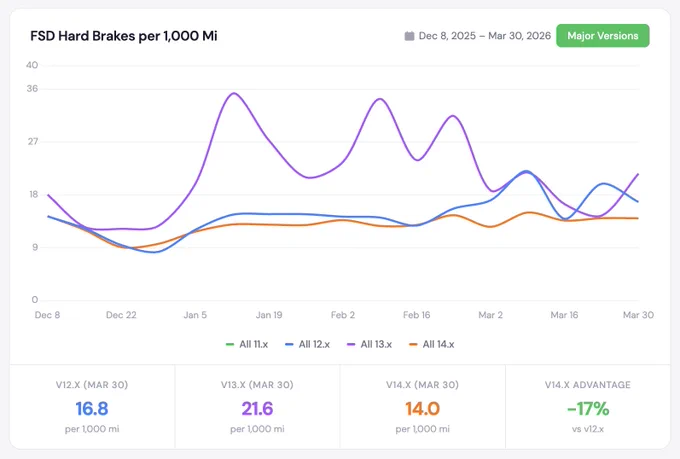Click the Mar 30 x-axis label
The height and width of the screenshot is (459, 680).
638,315
